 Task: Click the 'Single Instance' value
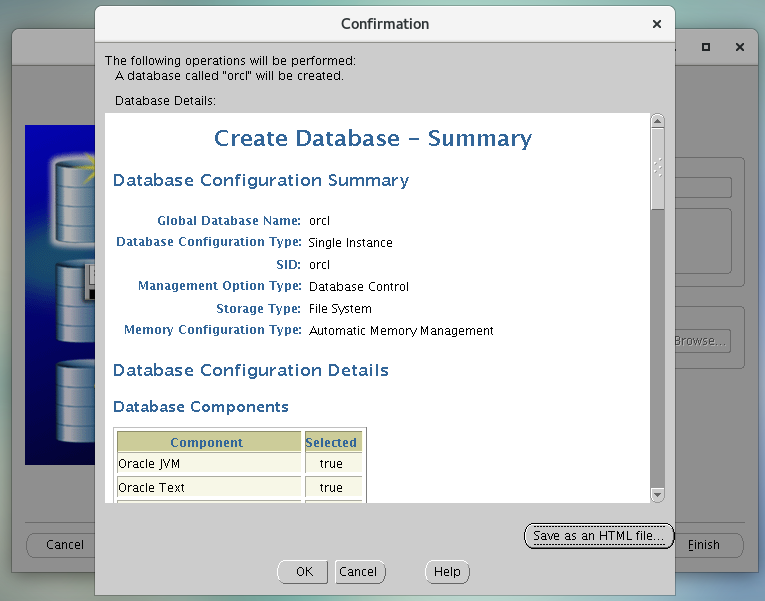point(350,242)
